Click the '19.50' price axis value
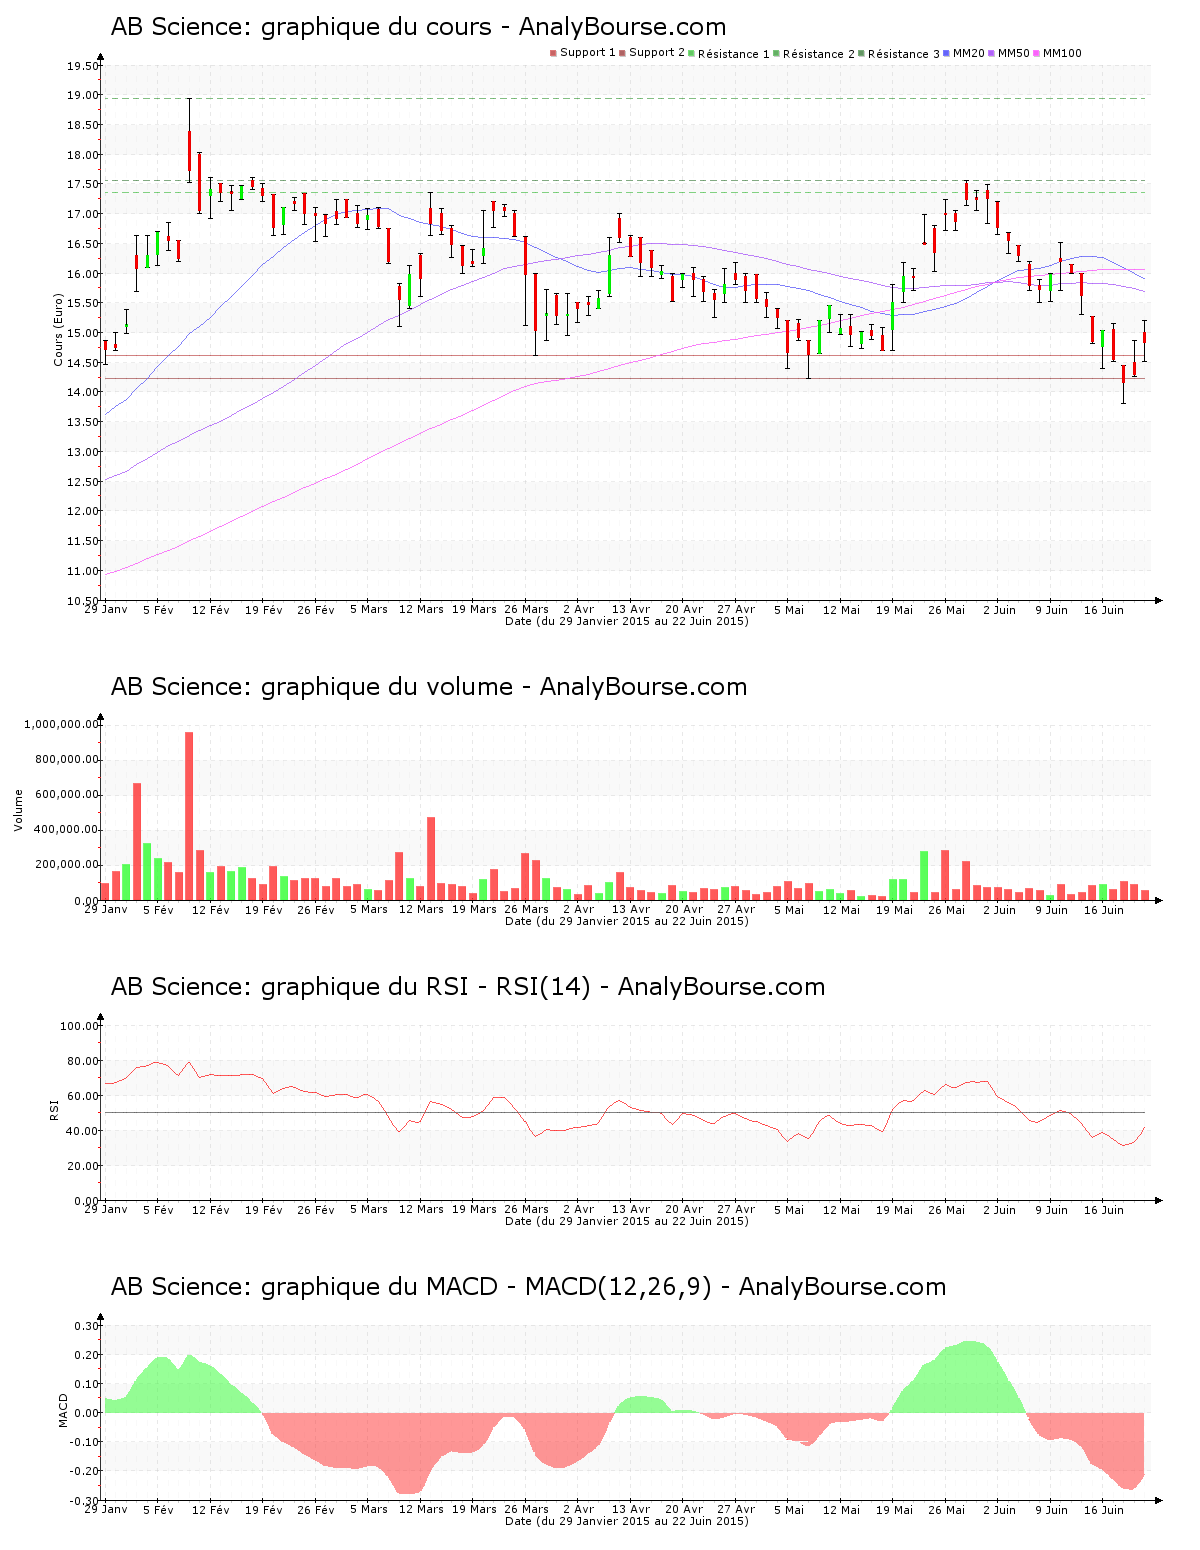Screen dimensions: 1200x1550 [x=83, y=66]
